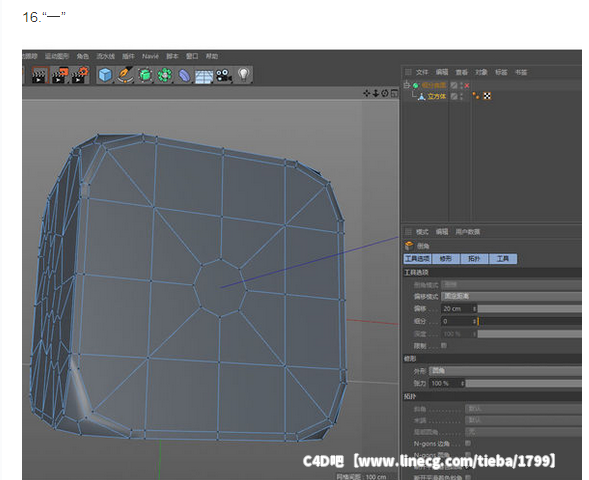589x480 pixels.
Task: Open the 局部圆角 dropdown
Action: [x=523, y=432]
